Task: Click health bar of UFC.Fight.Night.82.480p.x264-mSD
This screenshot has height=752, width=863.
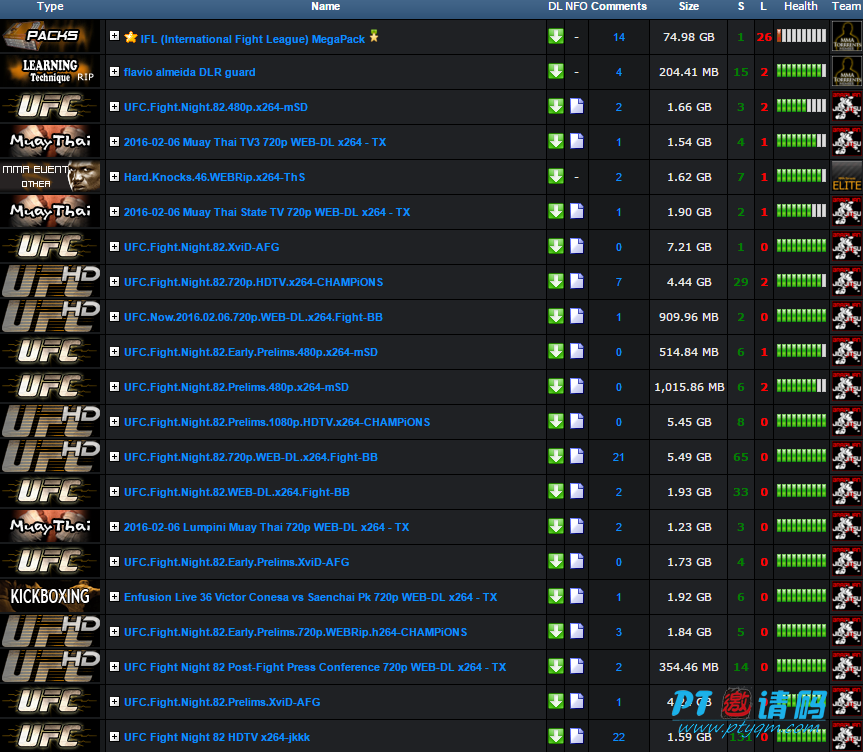Action: [x=801, y=106]
